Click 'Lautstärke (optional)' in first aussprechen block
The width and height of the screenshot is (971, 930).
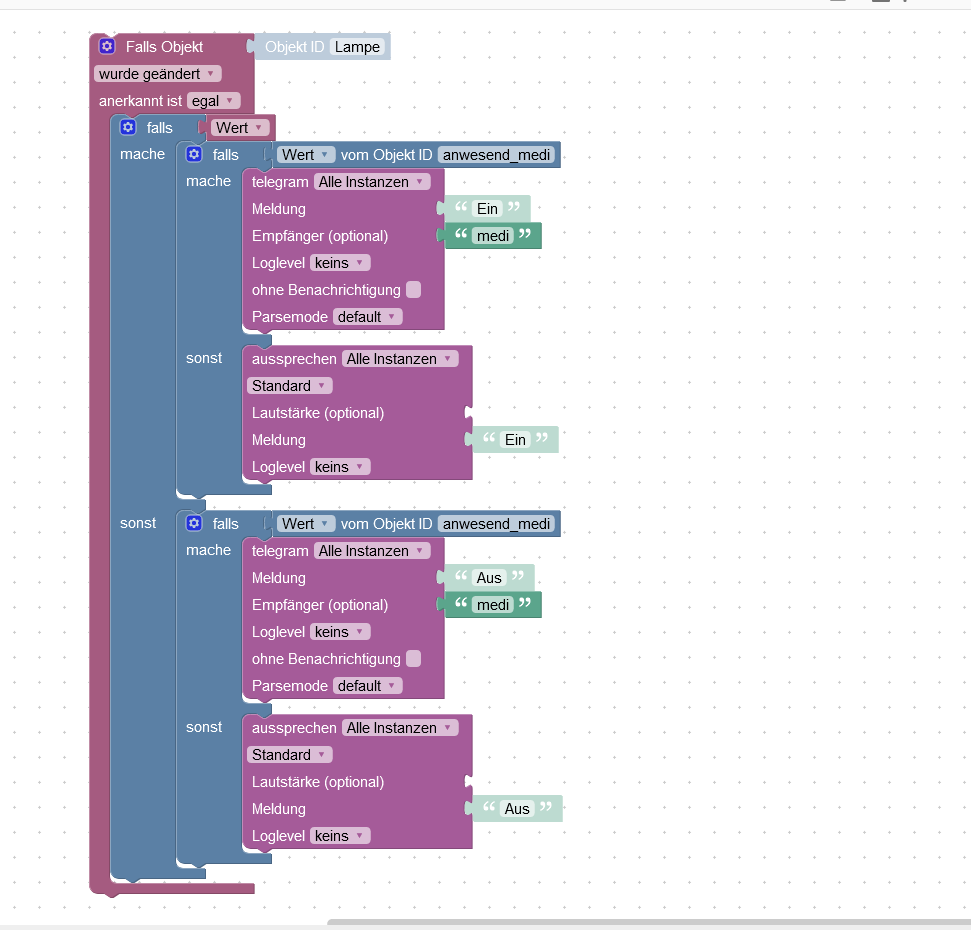click(x=318, y=413)
